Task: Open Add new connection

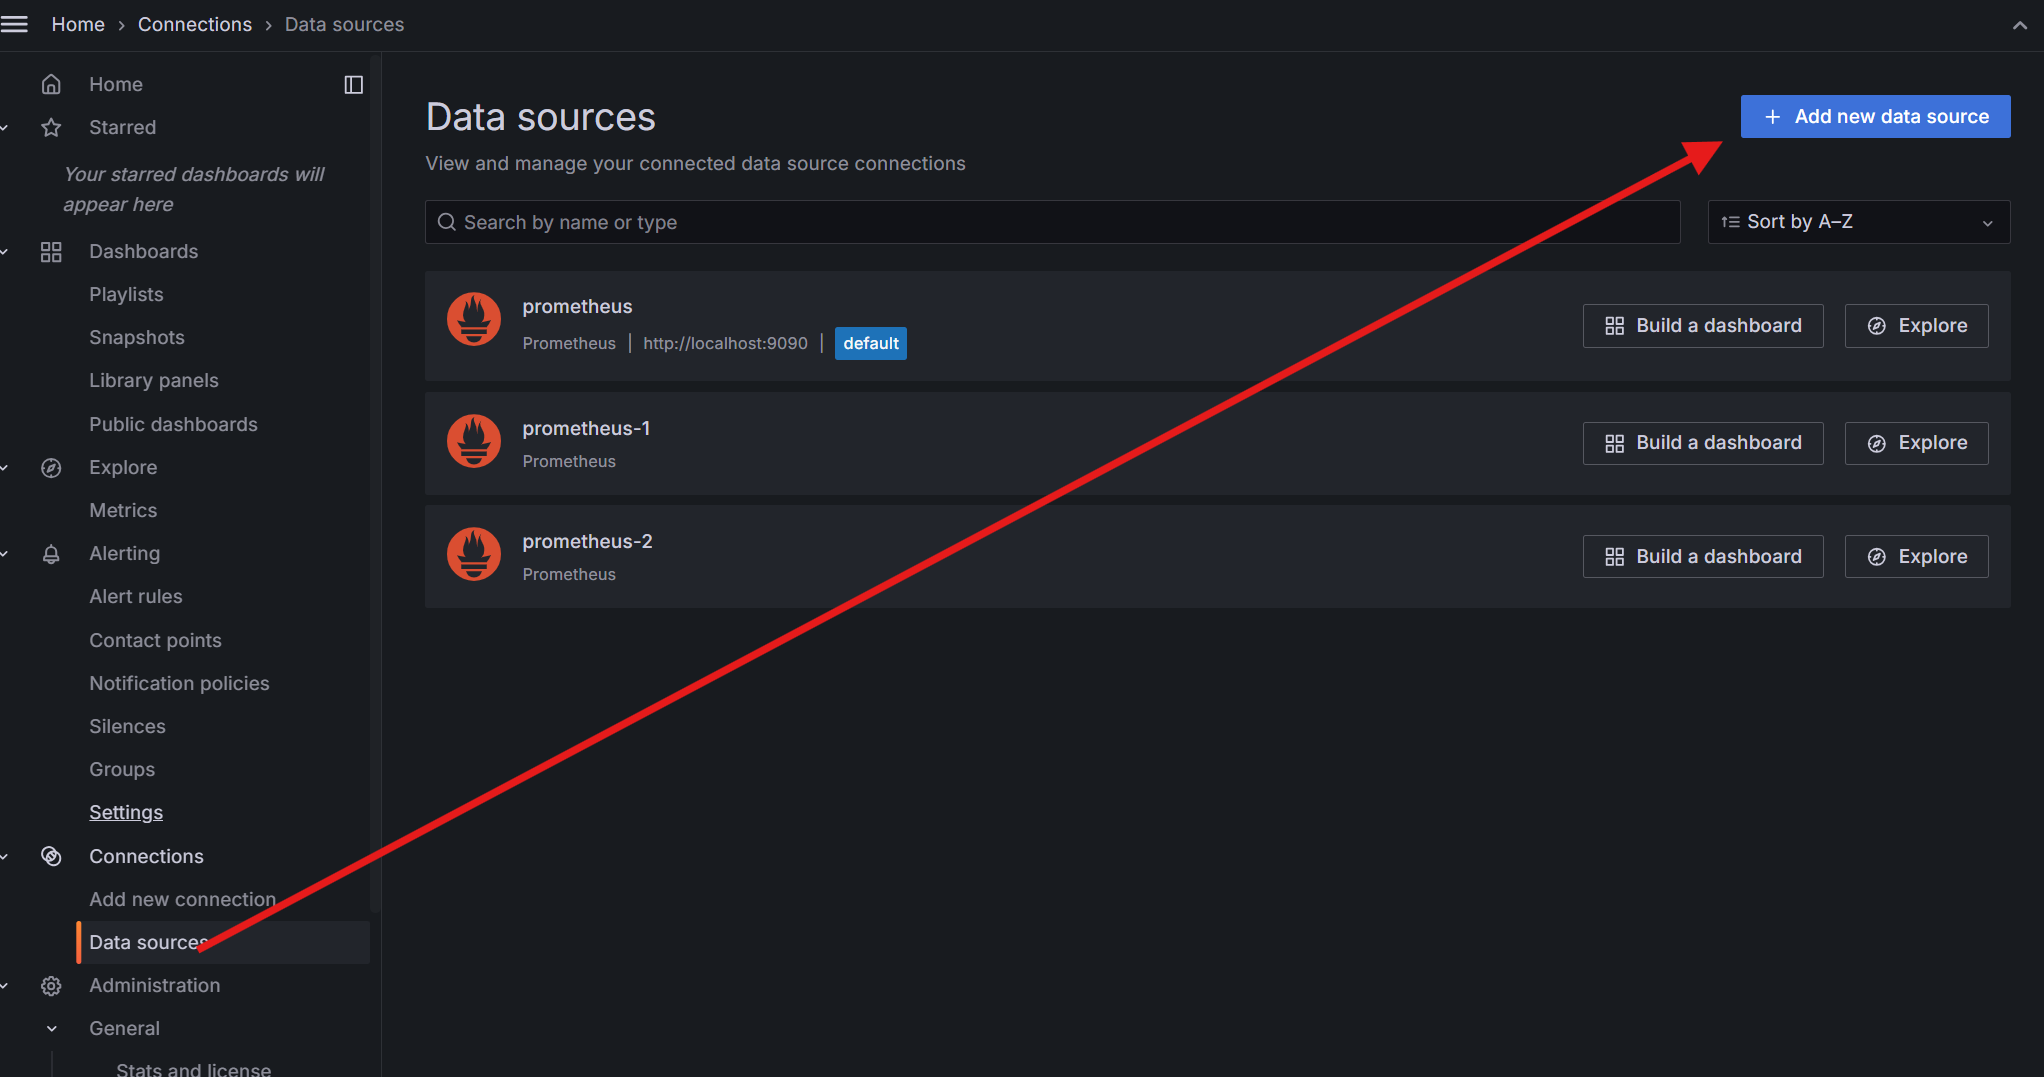Action: (182, 899)
